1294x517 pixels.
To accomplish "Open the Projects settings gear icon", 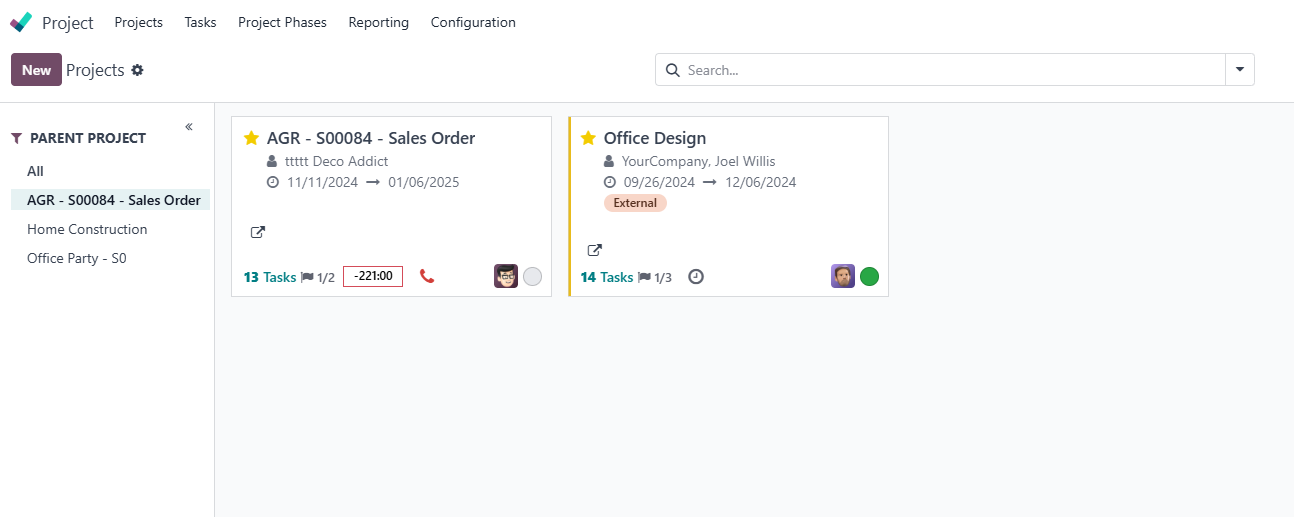I will tap(138, 70).
